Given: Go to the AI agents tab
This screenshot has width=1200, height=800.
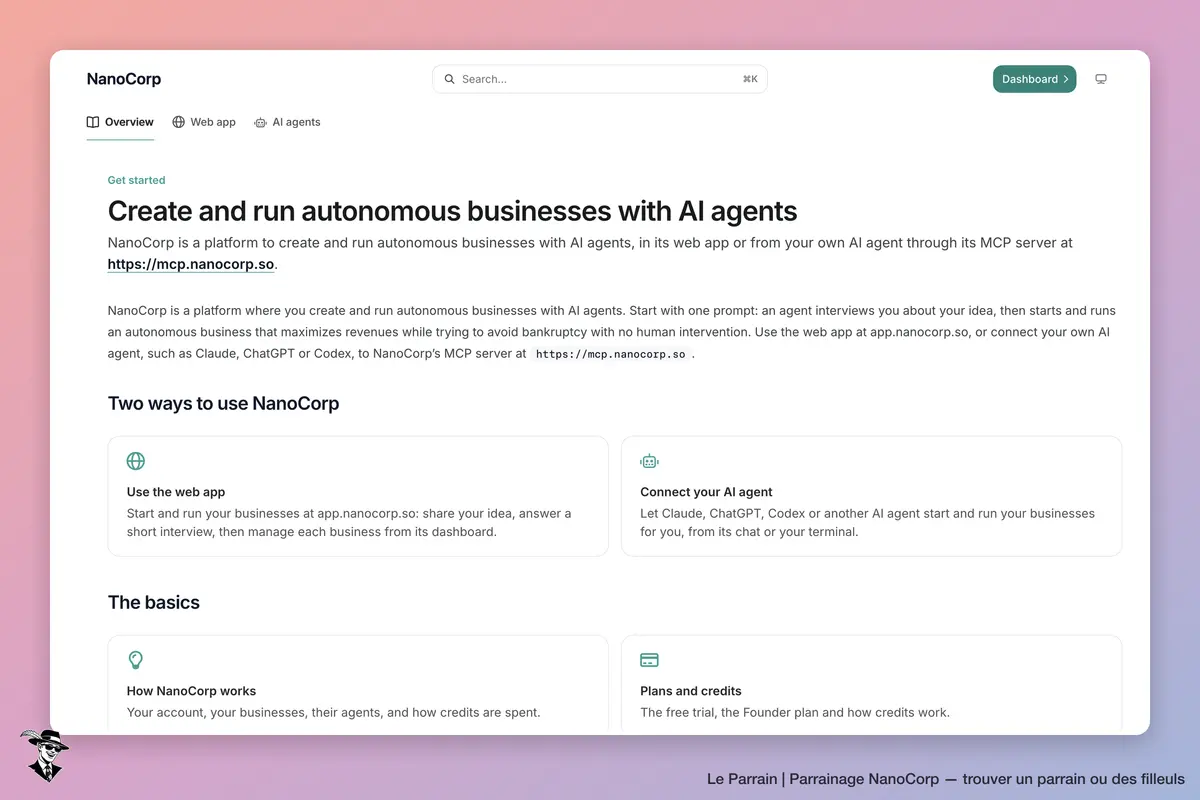Looking at the screenshot, I should click(287, 122).
